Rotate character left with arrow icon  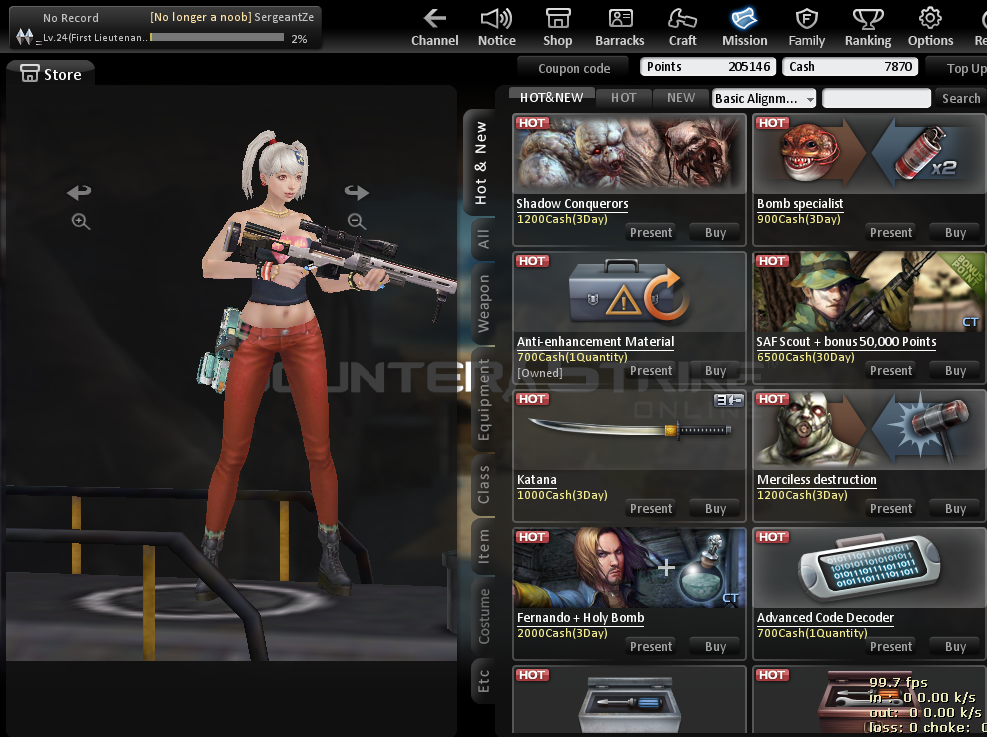pos(79,191)
